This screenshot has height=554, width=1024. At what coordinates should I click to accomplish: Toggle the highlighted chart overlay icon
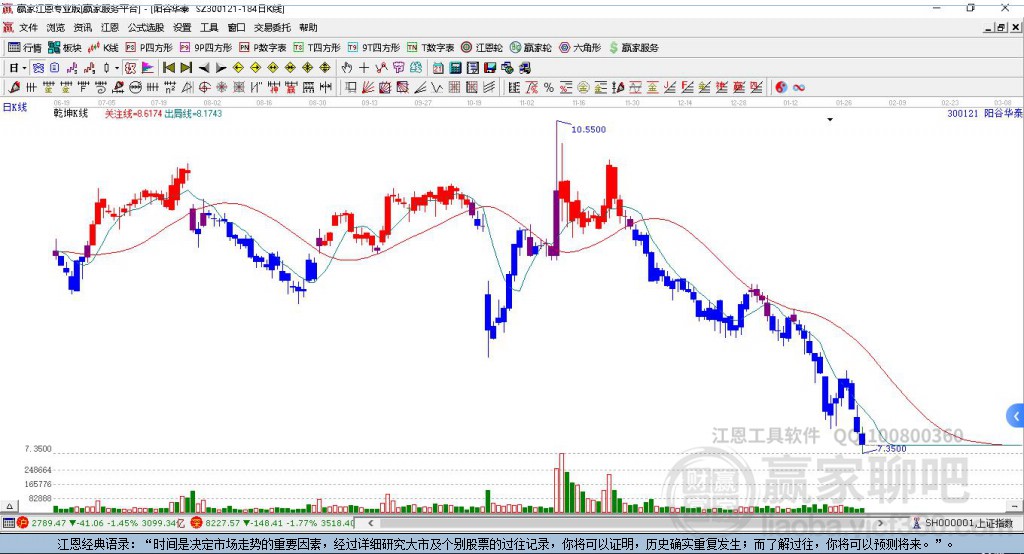click(39, 68)
